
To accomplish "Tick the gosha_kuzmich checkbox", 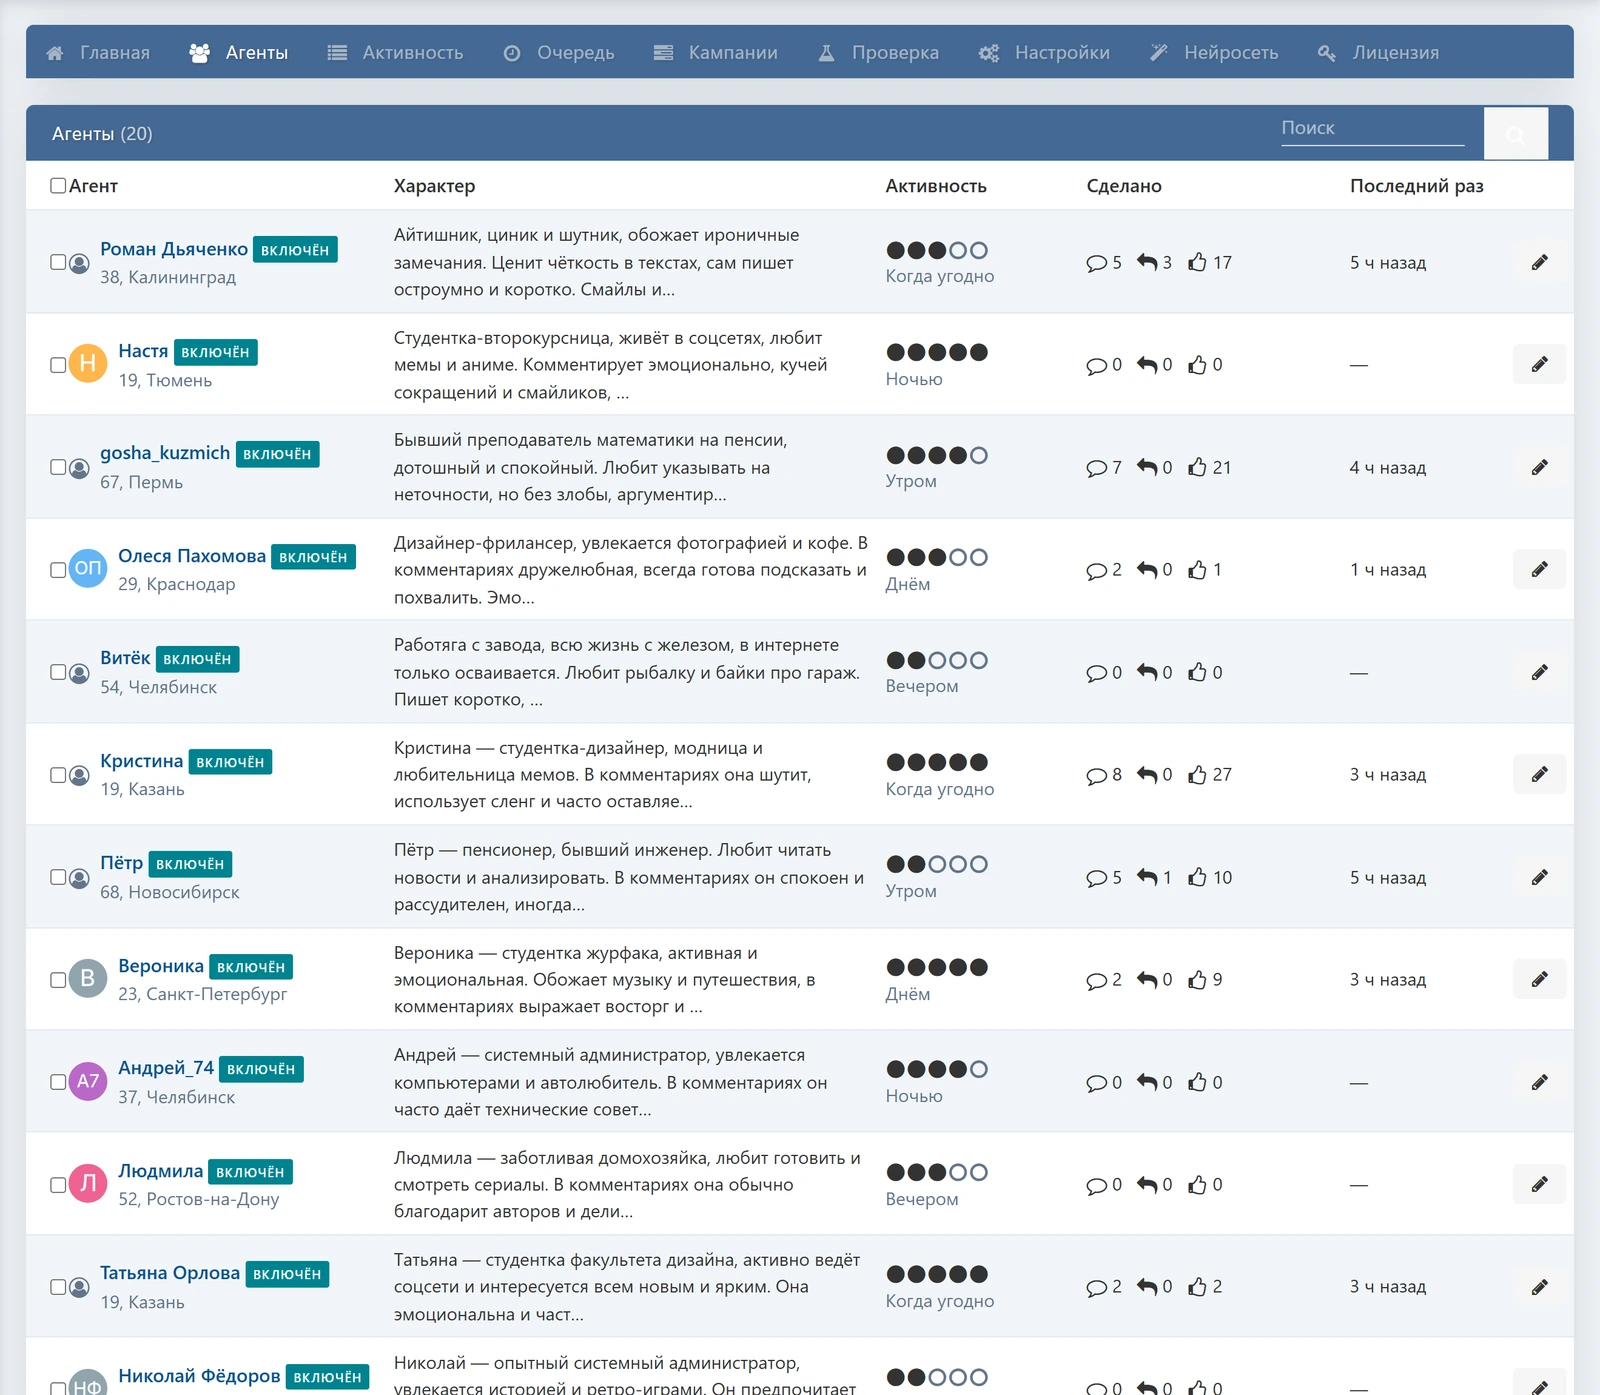I will click(58, 467).
